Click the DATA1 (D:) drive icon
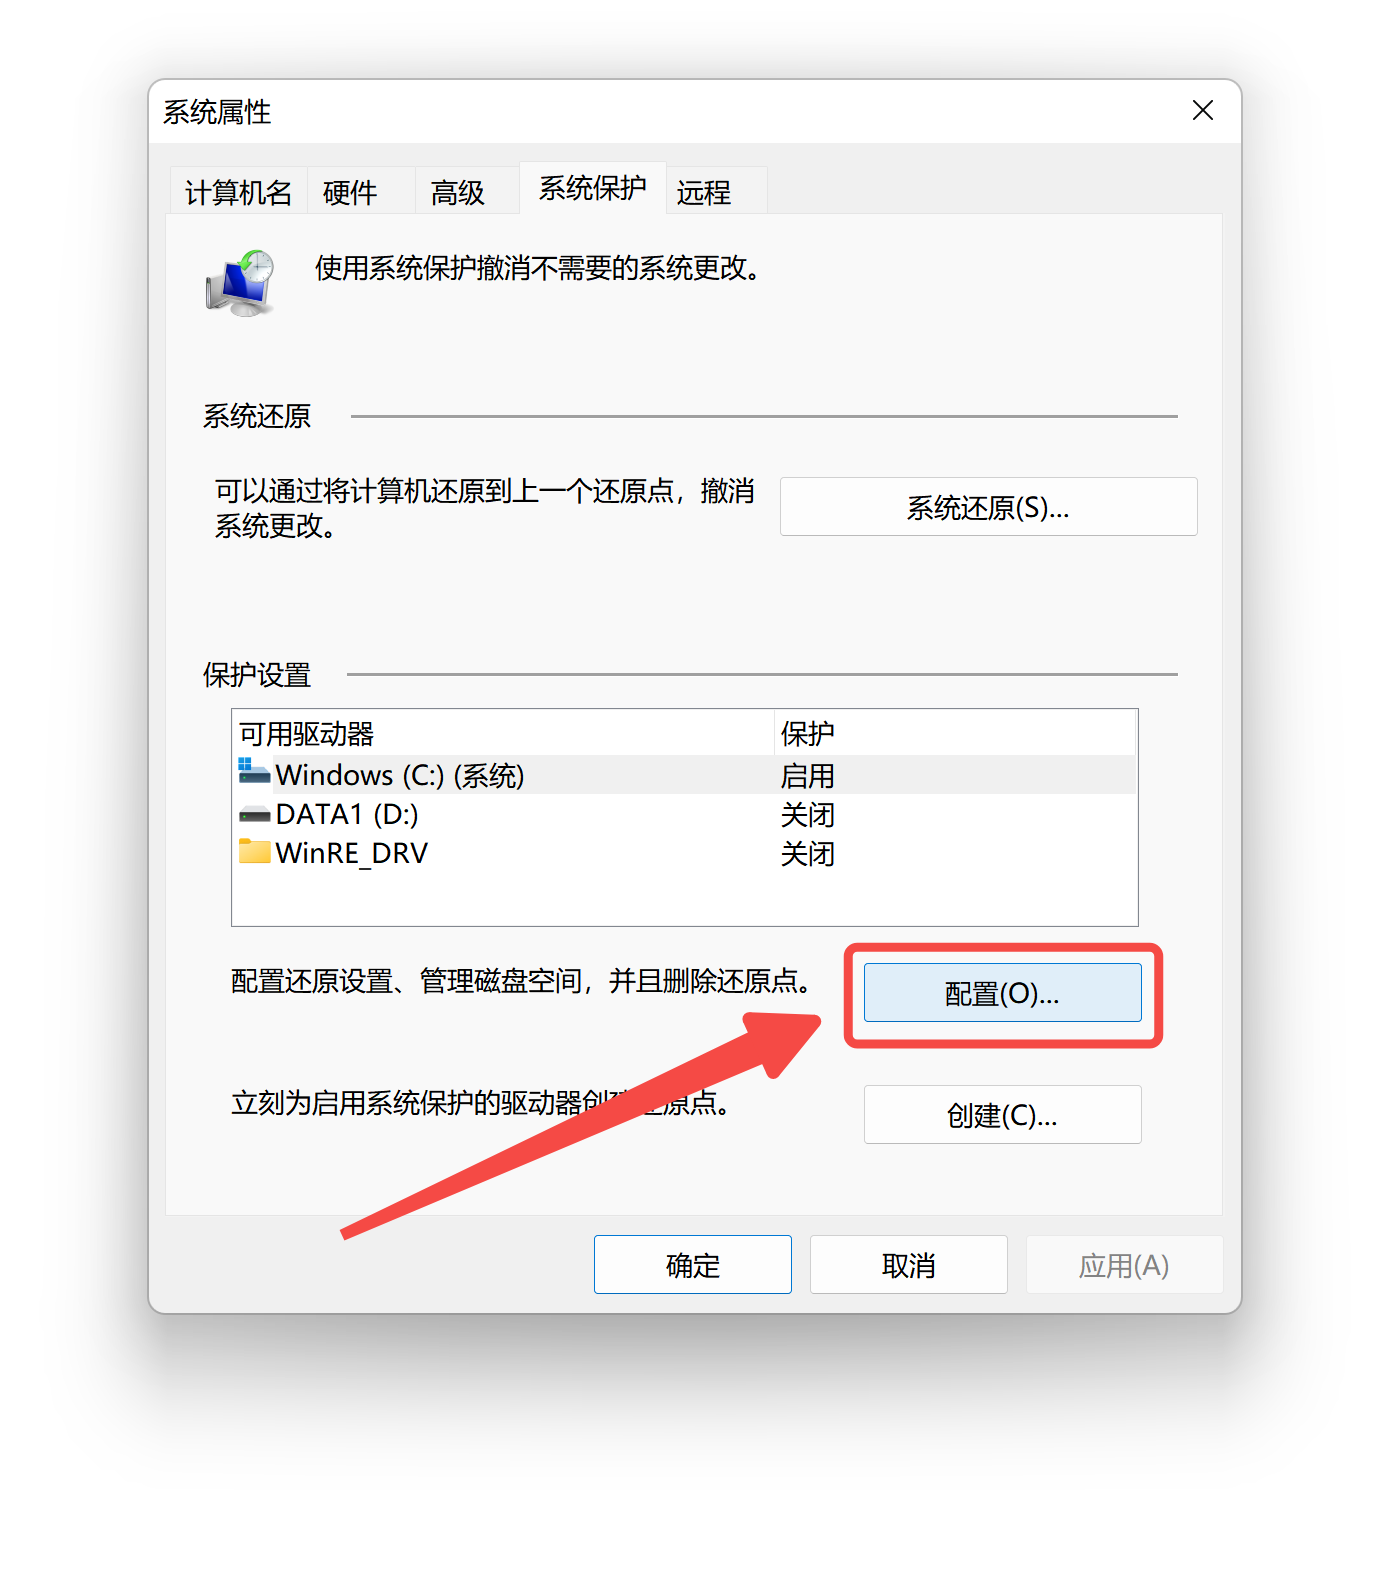1398x1572 pixels. [254, 814]
